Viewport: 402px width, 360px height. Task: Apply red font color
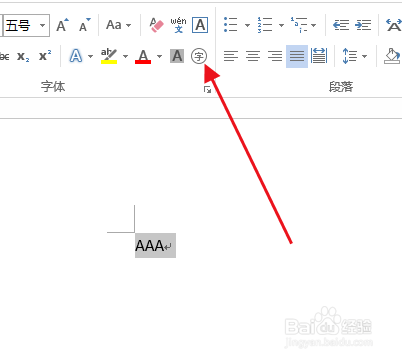pos(143,56)
